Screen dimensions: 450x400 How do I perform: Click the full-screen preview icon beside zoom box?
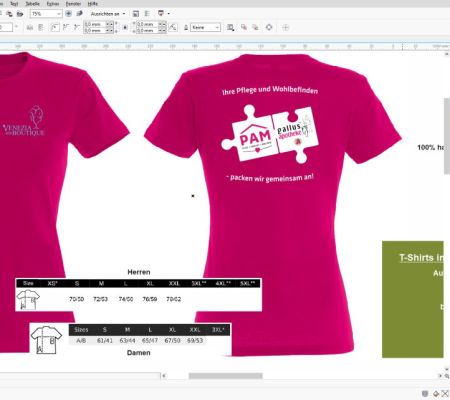click(x=68, y=14)
